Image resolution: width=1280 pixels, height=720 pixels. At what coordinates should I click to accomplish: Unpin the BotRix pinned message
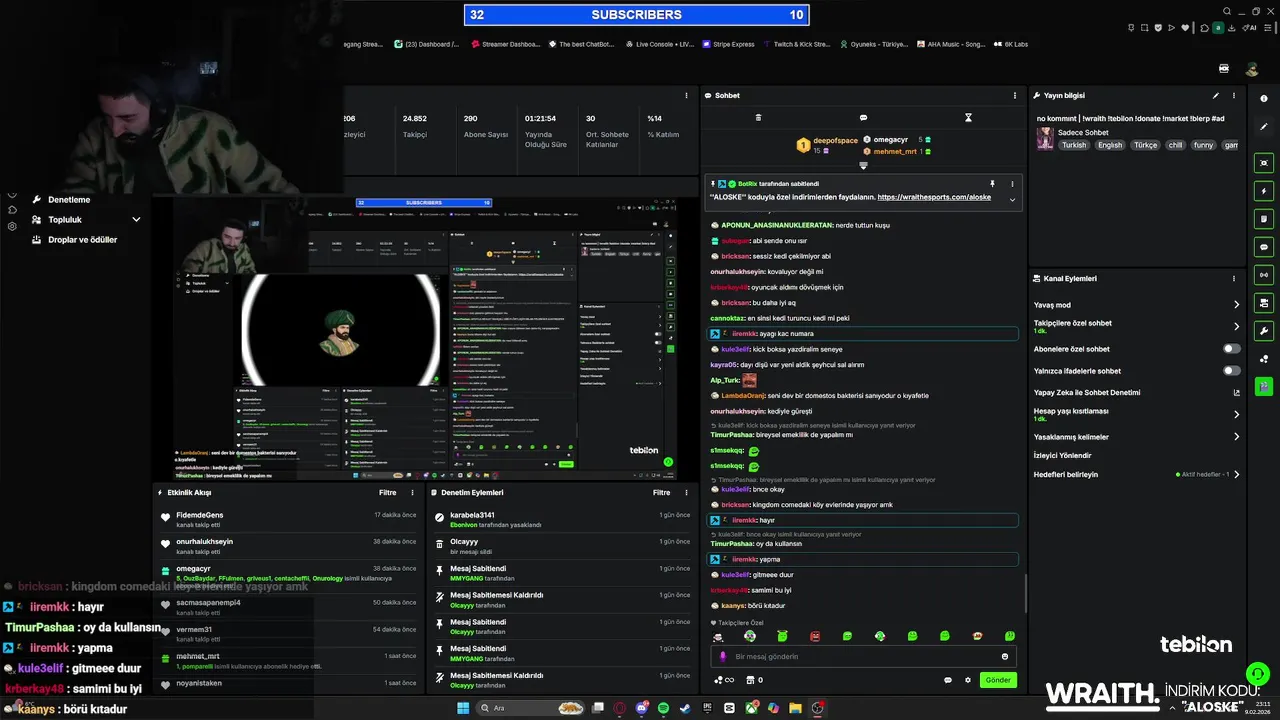point(992,184)
